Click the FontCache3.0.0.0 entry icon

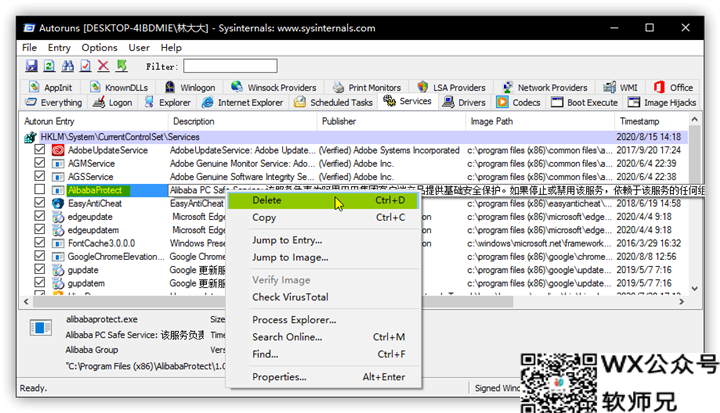pos(58,243)
